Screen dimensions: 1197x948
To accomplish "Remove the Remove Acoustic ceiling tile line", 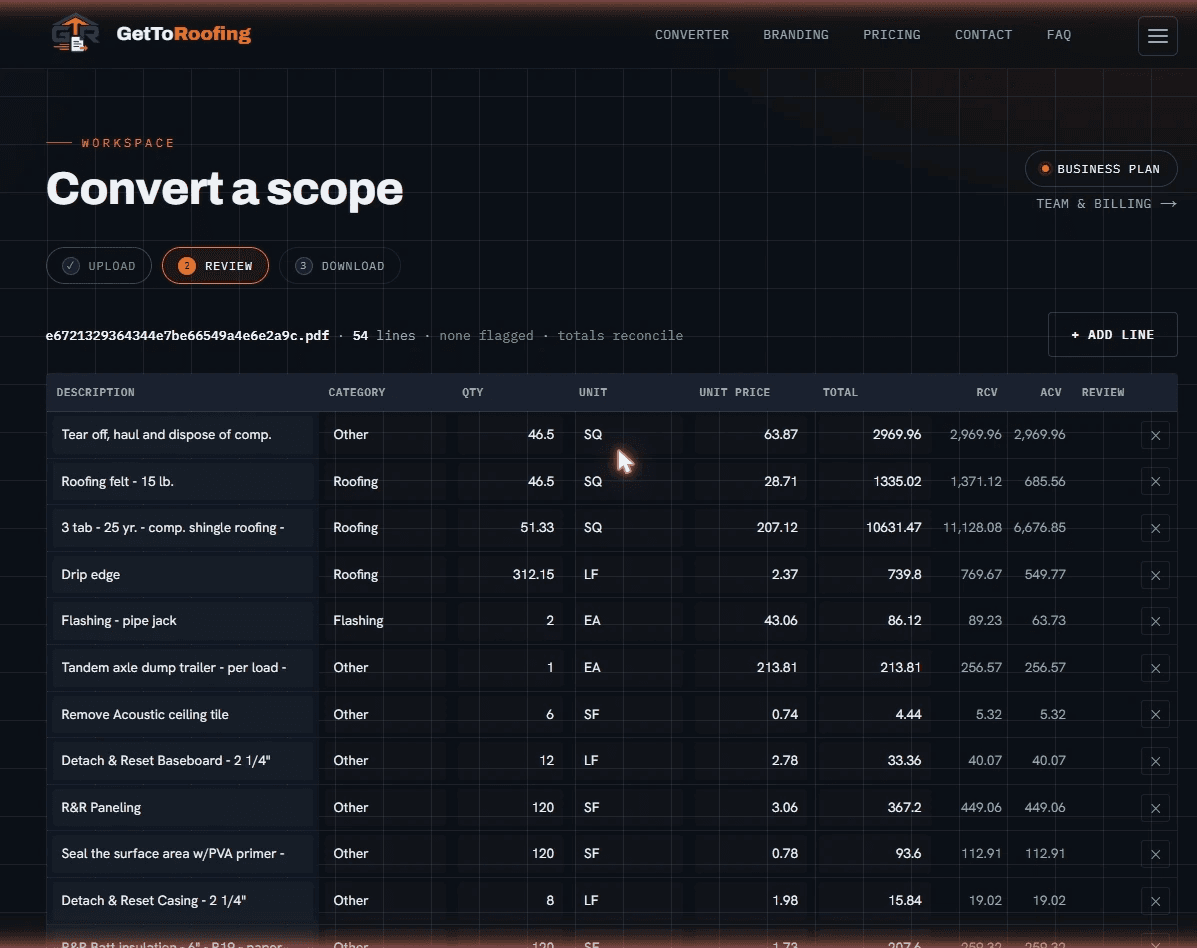I will coord(1155,714).
